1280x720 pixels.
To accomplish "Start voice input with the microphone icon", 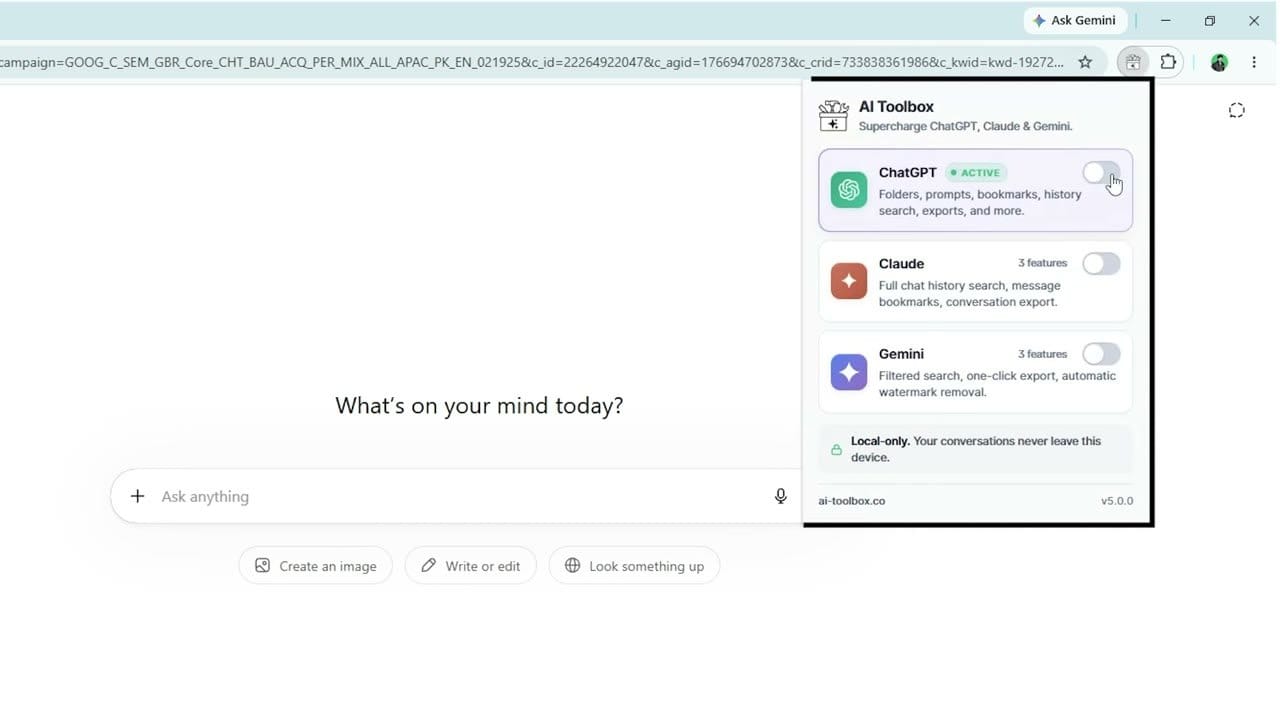I will [x=781, y=496].
